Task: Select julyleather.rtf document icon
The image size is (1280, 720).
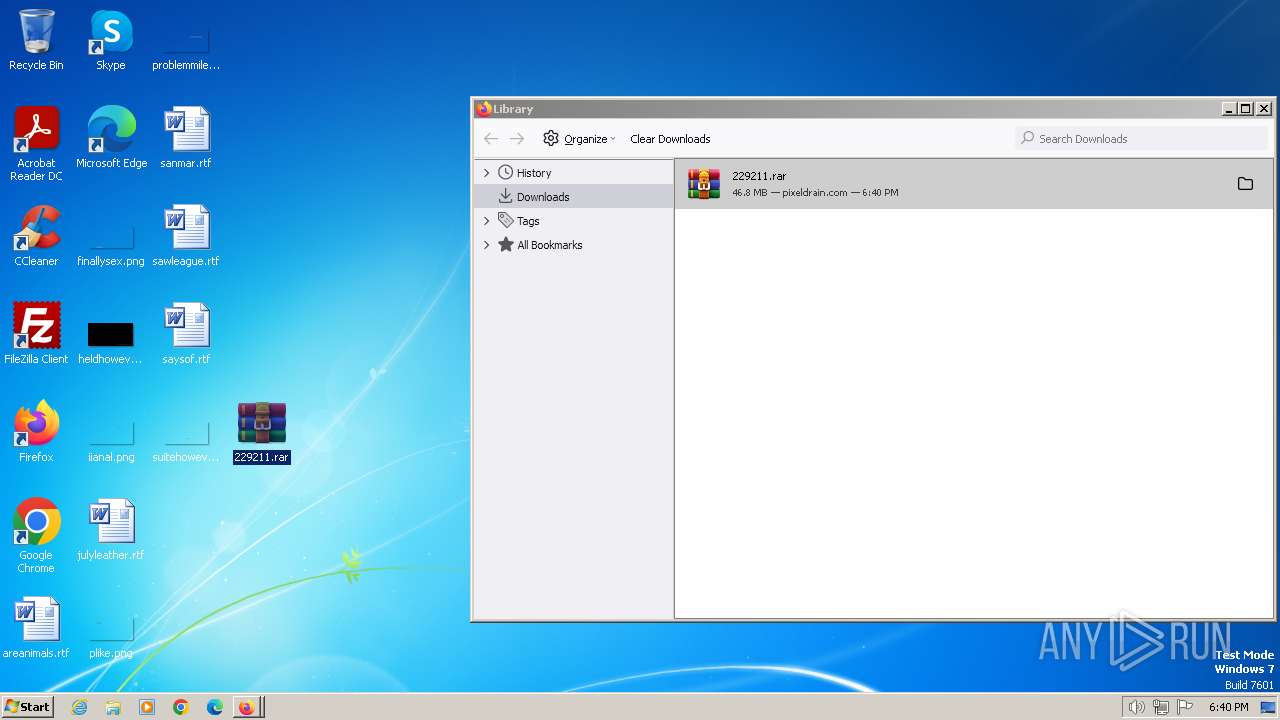Action: point(110,529)
